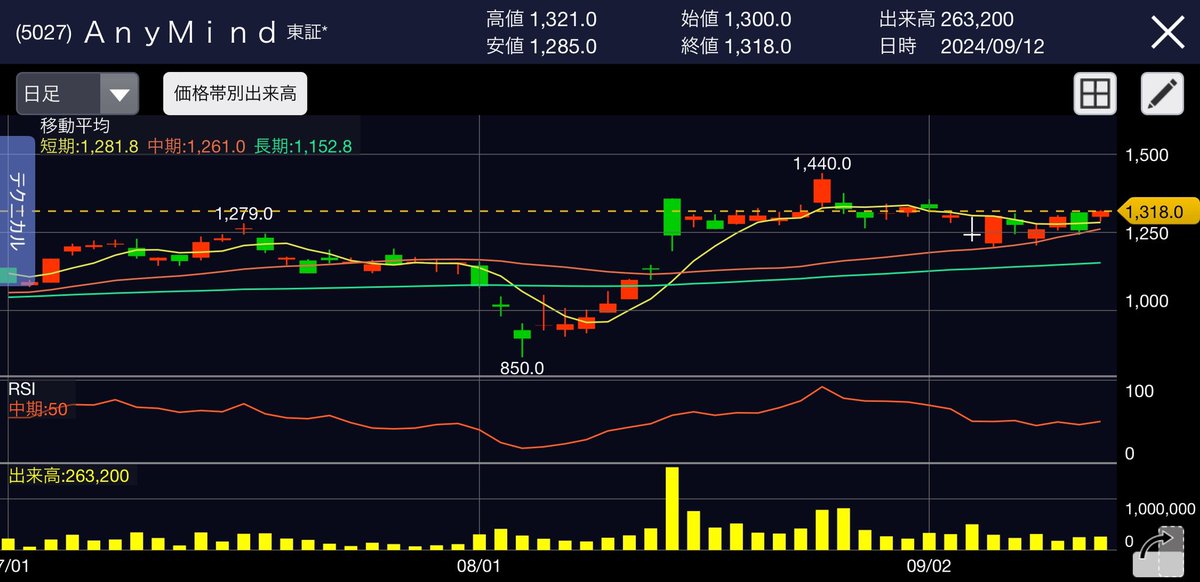Tap the share arrow icon in corner
Image resolution: width=1200 pixels, height=582 pixels.
tap(1157, 551)
